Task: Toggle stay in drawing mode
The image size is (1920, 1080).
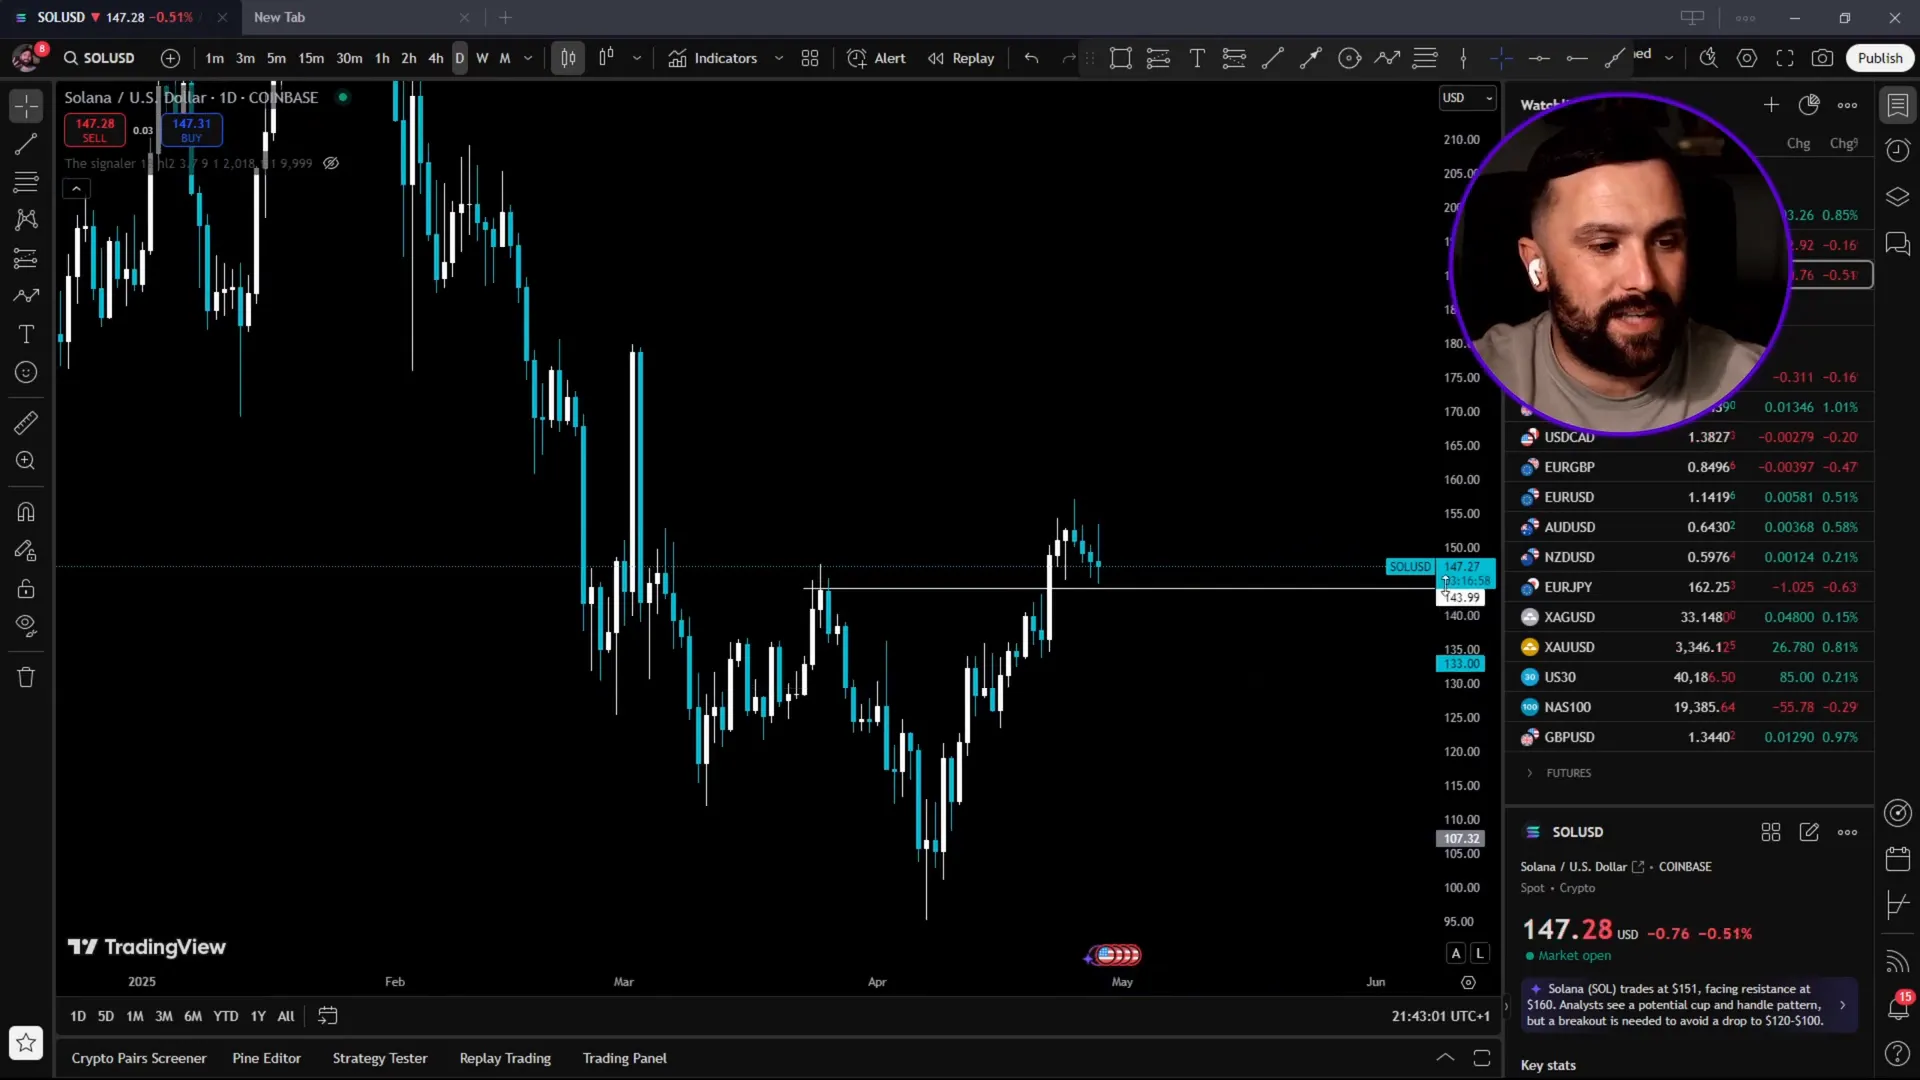Action: tap(26, 550)
